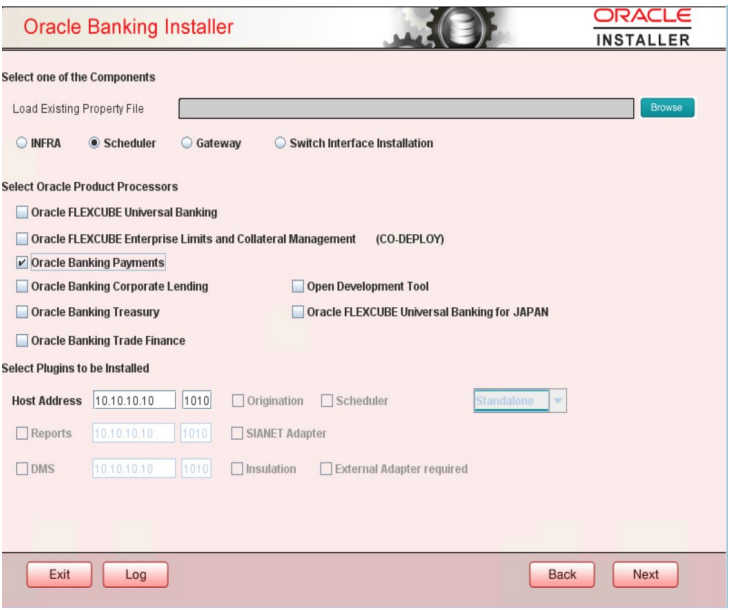Select the INFRA radio button
Viewport: 729px width, 610px height.
click(21, 143)
